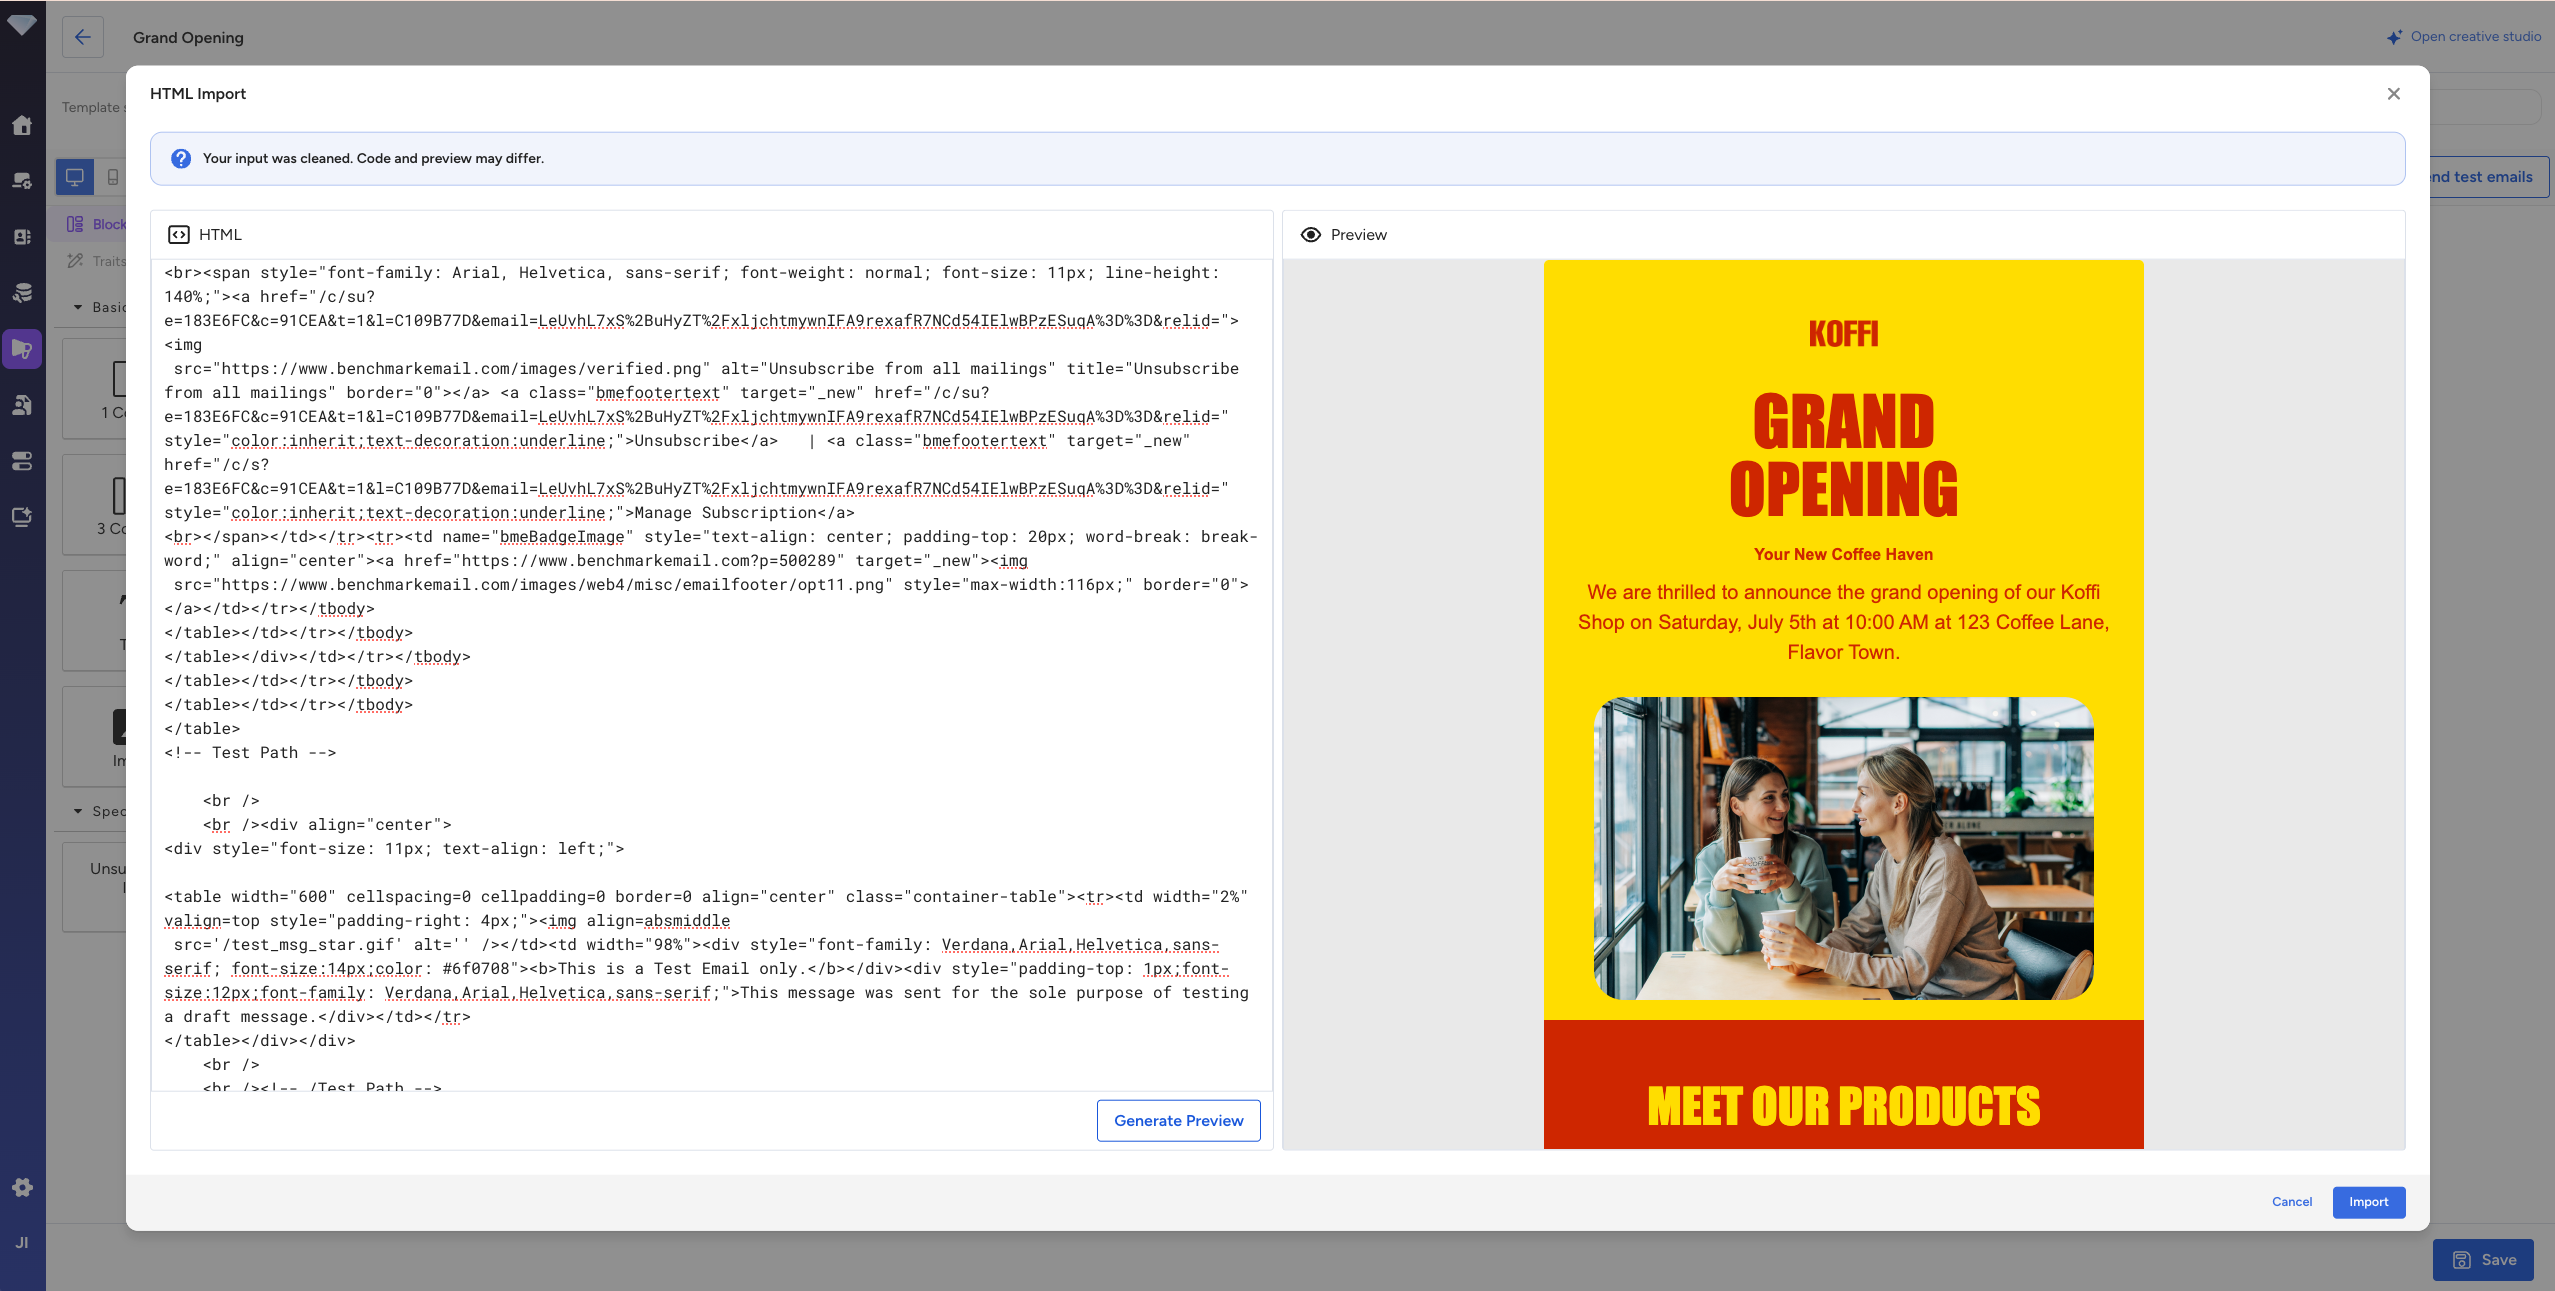Screen dimensions: 2555x1291
Task: Open the JI user avatar
Action: (x=22, y=1243)
